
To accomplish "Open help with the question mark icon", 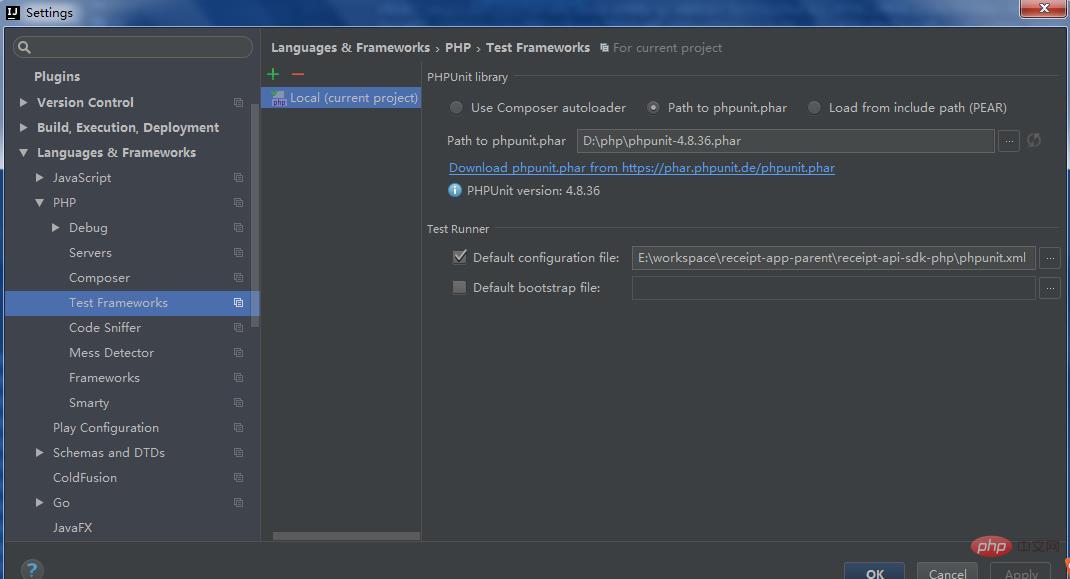I will pyautogui.click(x=32, y=569).
